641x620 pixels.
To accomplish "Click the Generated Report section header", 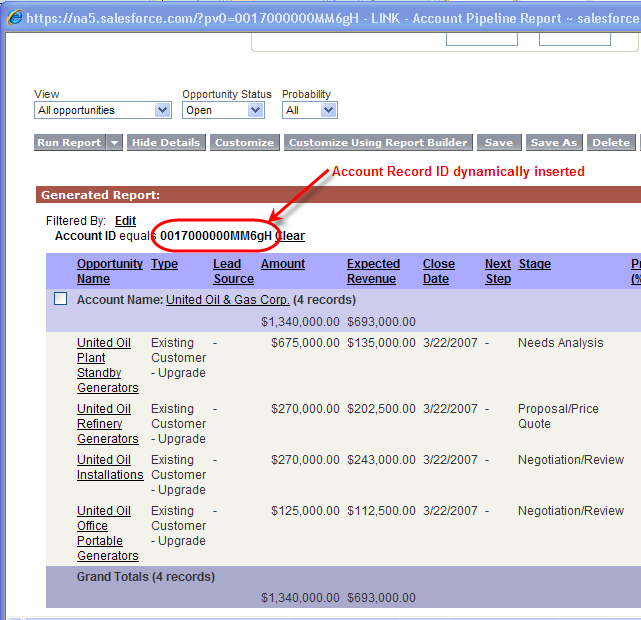I will coord(338,195).
